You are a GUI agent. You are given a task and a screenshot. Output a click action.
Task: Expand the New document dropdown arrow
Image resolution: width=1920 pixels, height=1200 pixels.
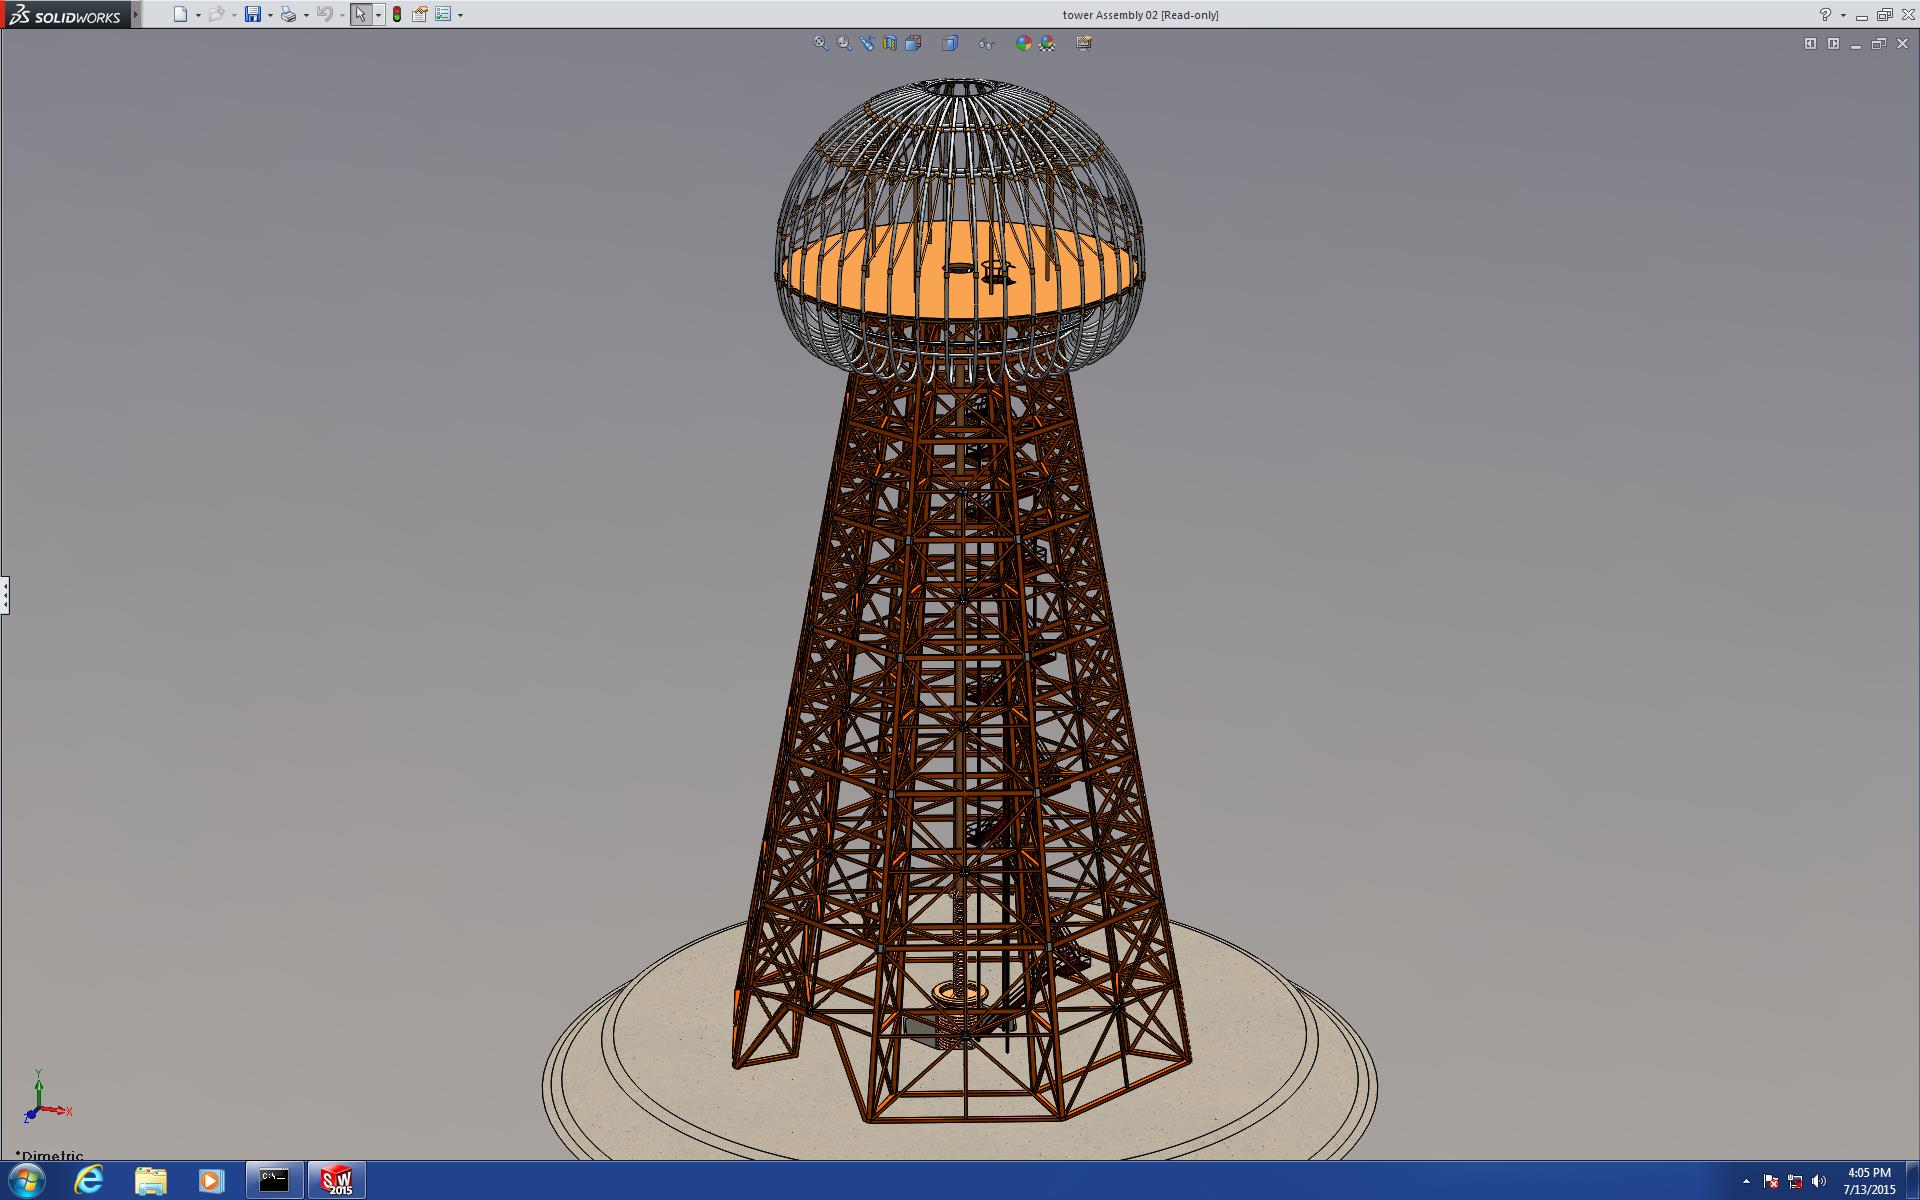pos(198,15)
